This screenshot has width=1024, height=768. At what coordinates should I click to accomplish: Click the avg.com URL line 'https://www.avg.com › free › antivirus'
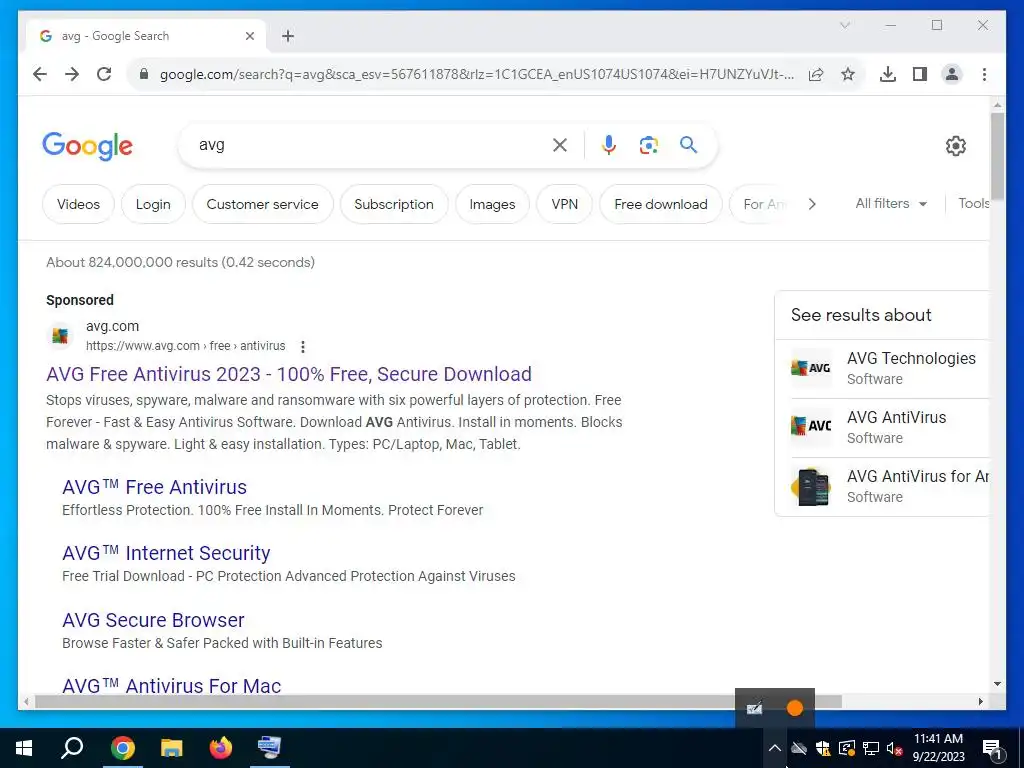pos(185,345)
